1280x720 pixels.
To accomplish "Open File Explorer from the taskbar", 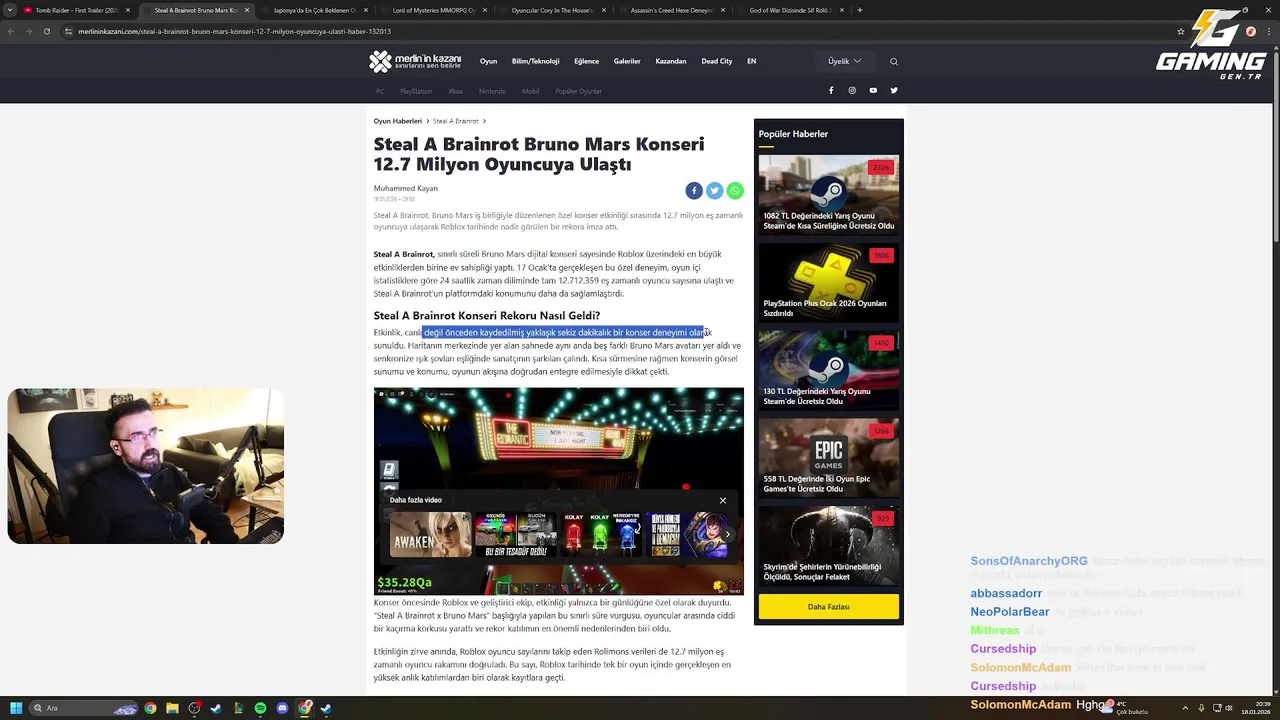I will 172,708.
